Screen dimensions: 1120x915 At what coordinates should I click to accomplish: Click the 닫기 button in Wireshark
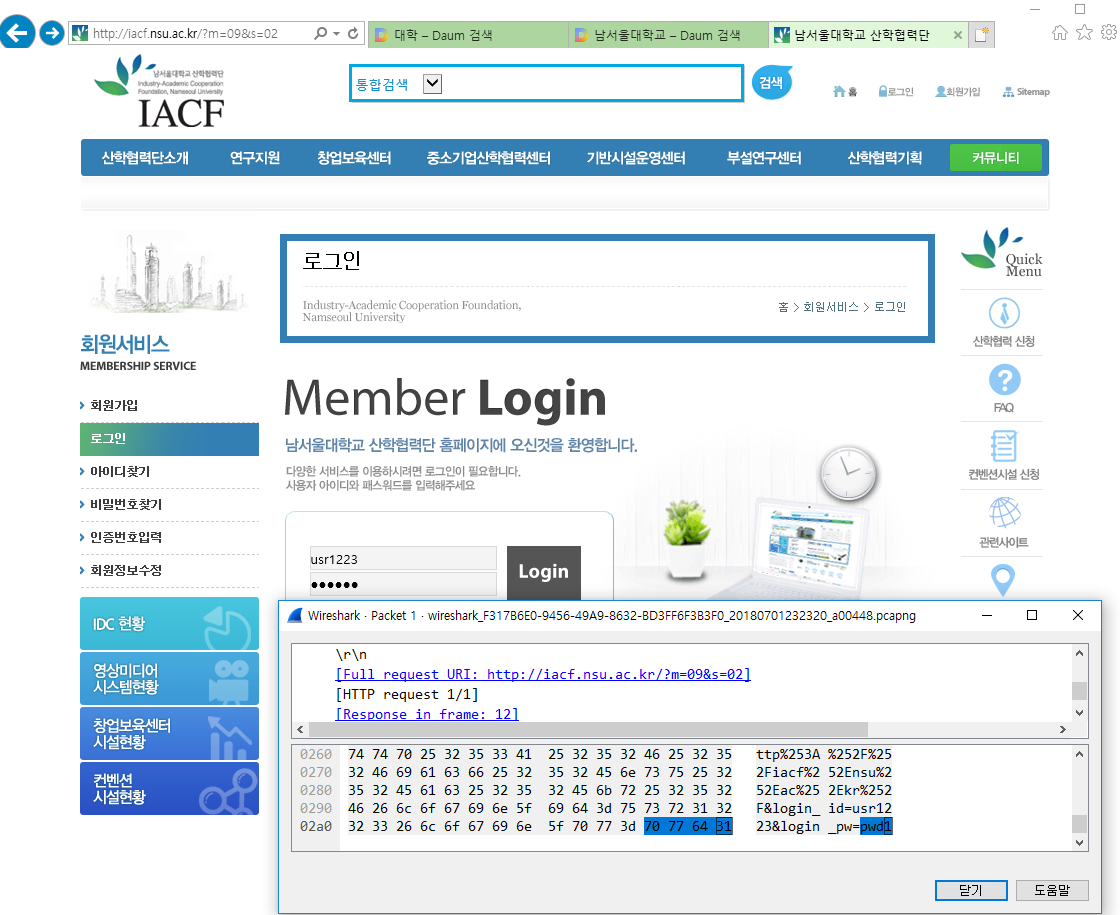pos(971,890)
